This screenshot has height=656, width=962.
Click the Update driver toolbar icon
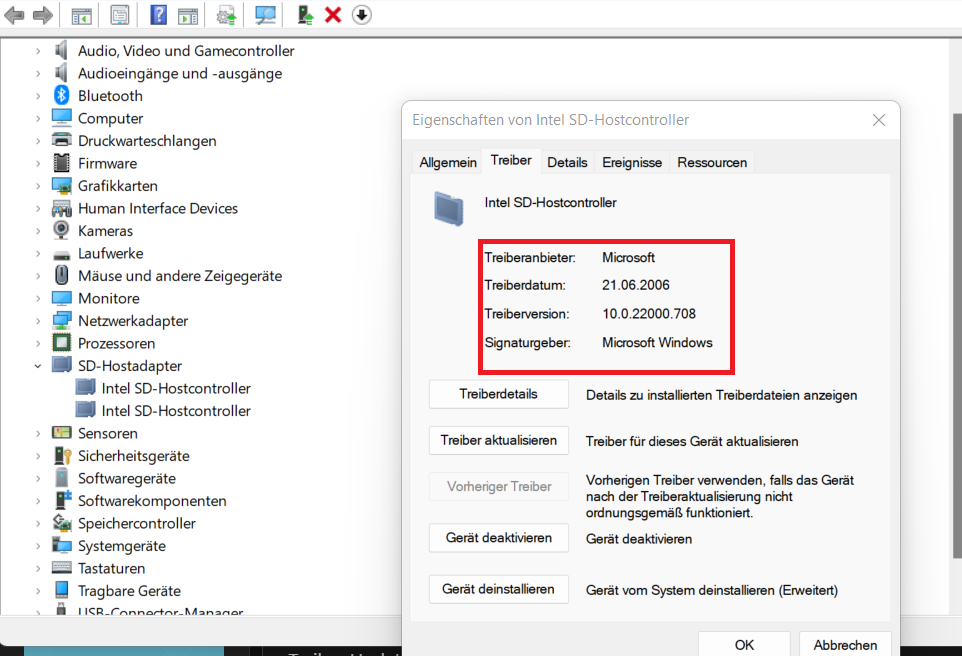305,15
